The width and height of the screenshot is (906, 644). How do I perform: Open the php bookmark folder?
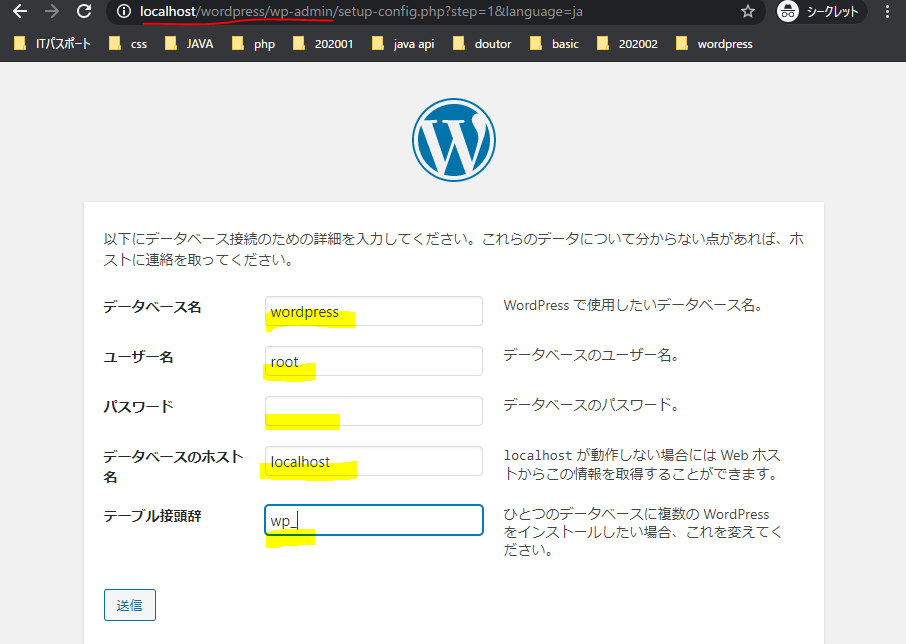coord(253,44)
